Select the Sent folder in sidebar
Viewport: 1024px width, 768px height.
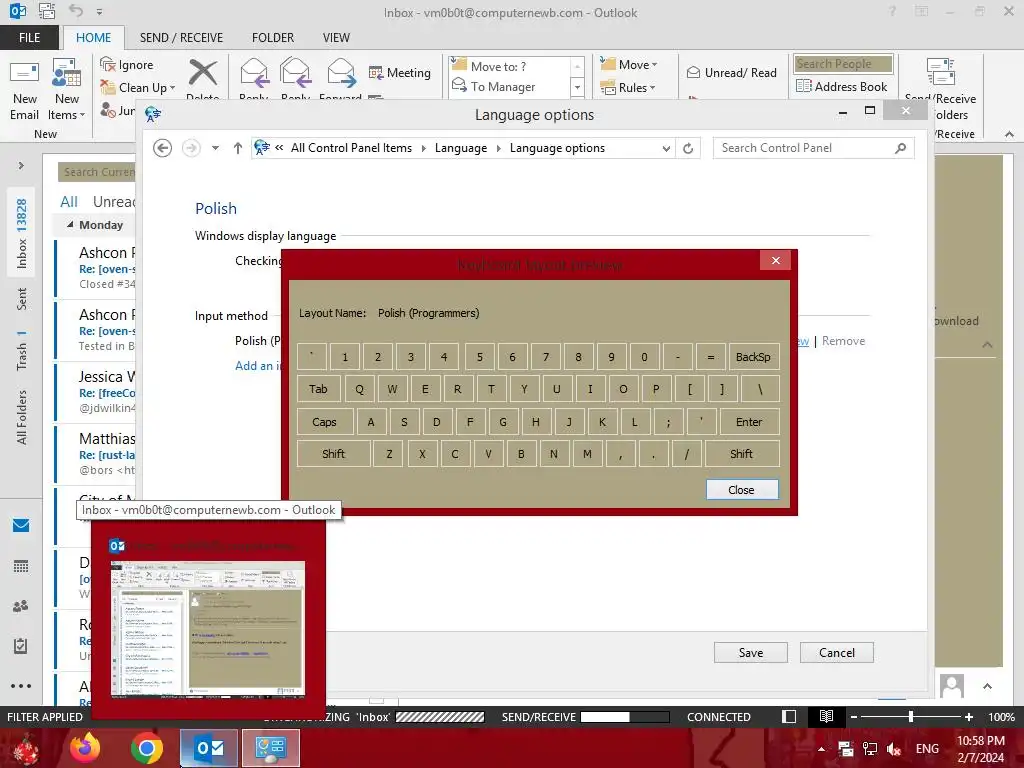click(x=22, y=298)
